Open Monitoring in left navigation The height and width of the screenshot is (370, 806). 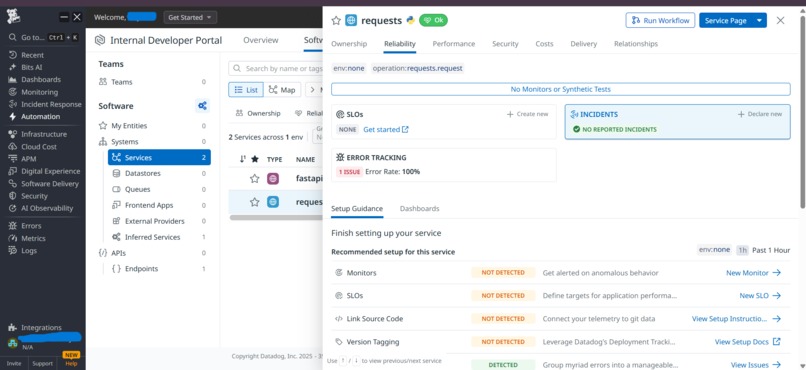tap(39, 92)
